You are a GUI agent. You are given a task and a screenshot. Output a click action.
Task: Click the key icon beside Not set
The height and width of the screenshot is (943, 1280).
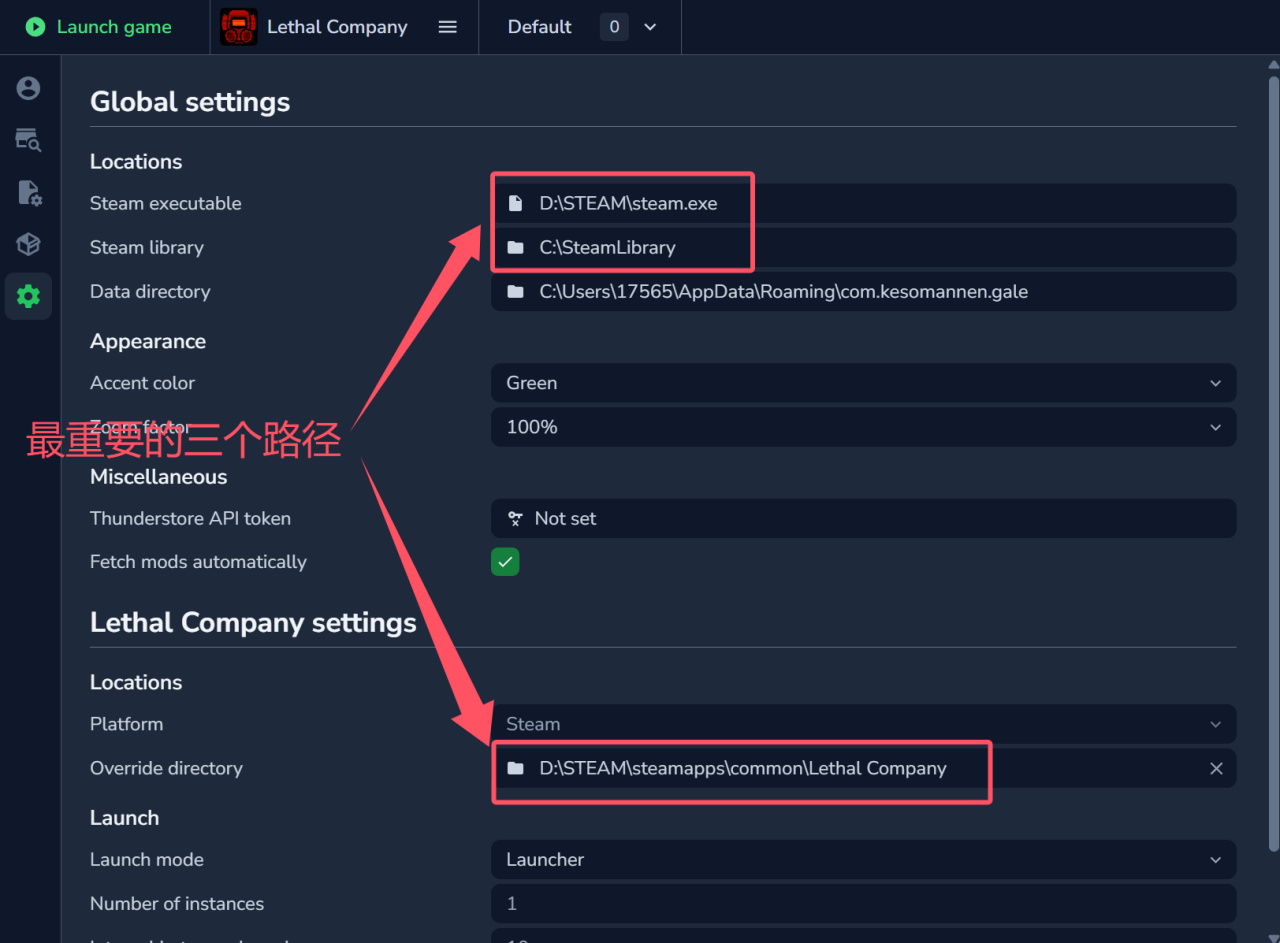pos(515,518)
